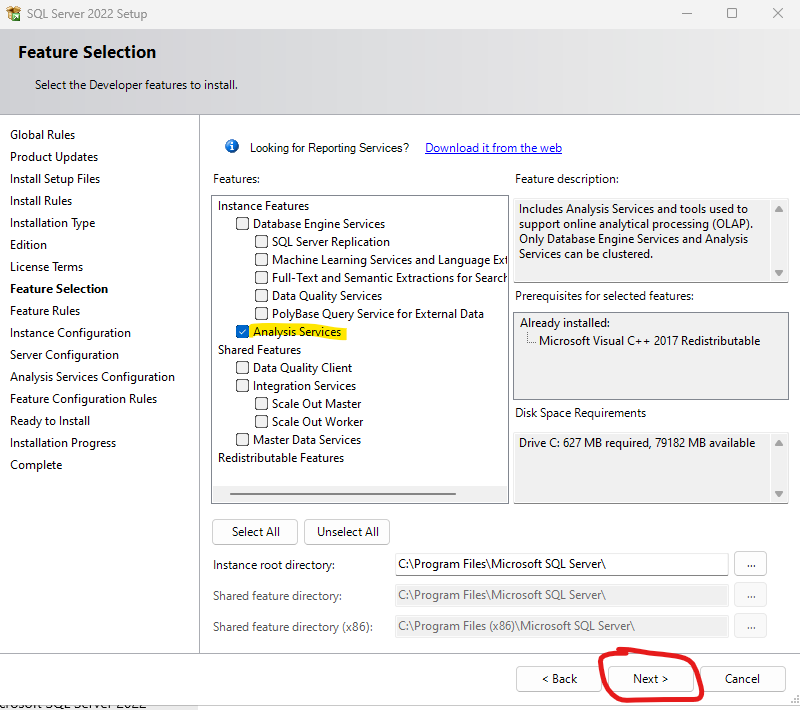The width and height of the screenshot is (800, 710).
Task: Proceed with the Next button
Action: pos(651,679)
